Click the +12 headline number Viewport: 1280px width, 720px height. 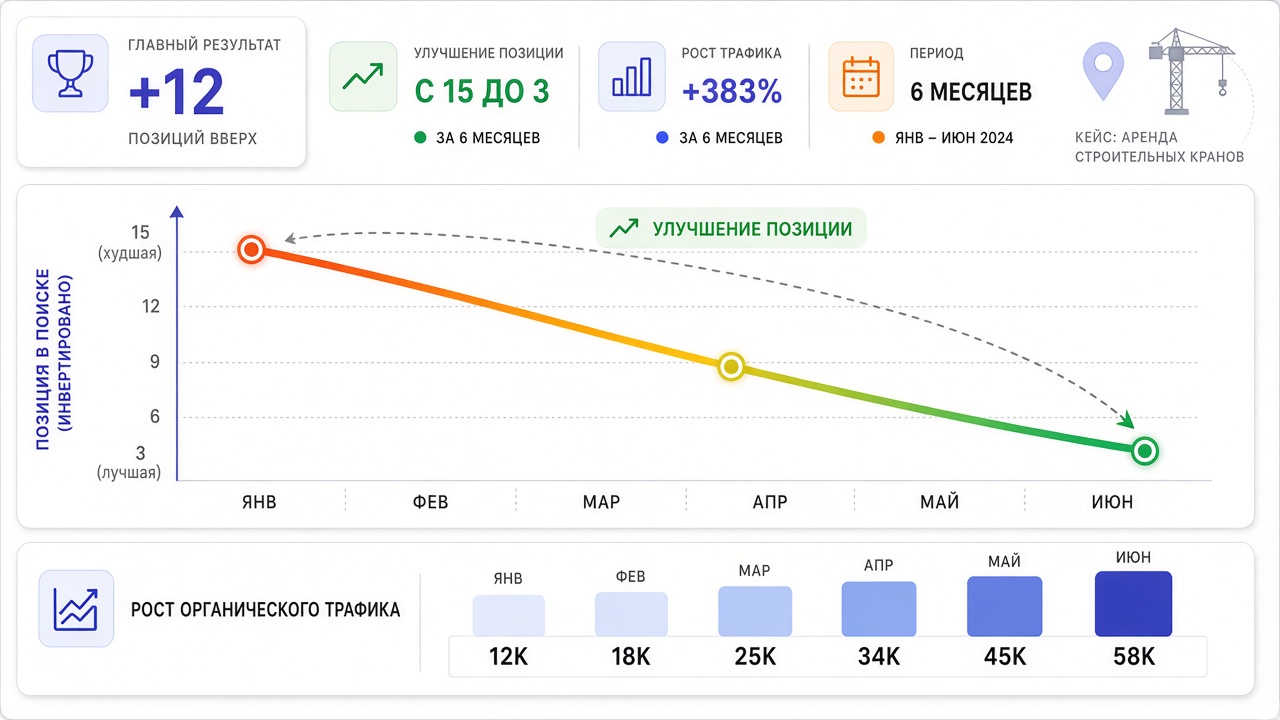pyautogui.click(x=176, y=94)
